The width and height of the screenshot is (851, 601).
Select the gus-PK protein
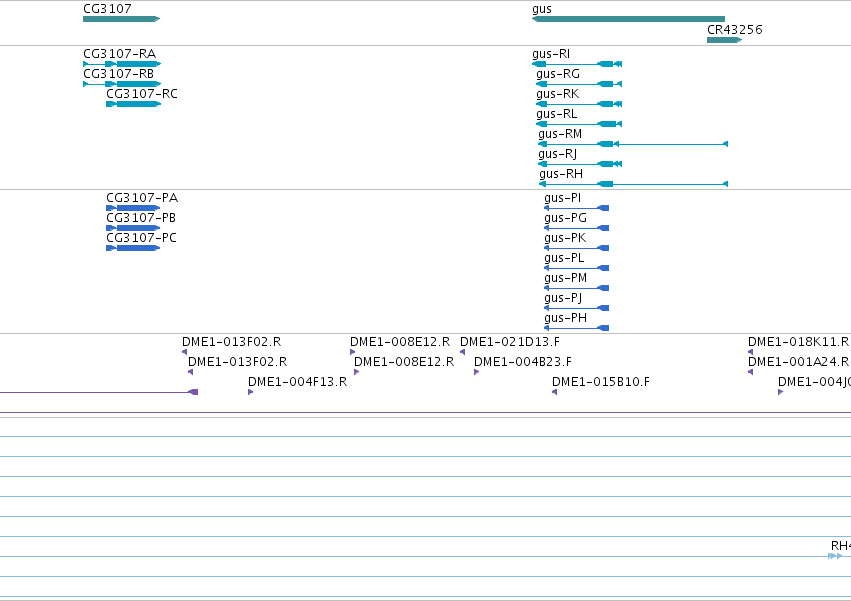click(576, 248)
